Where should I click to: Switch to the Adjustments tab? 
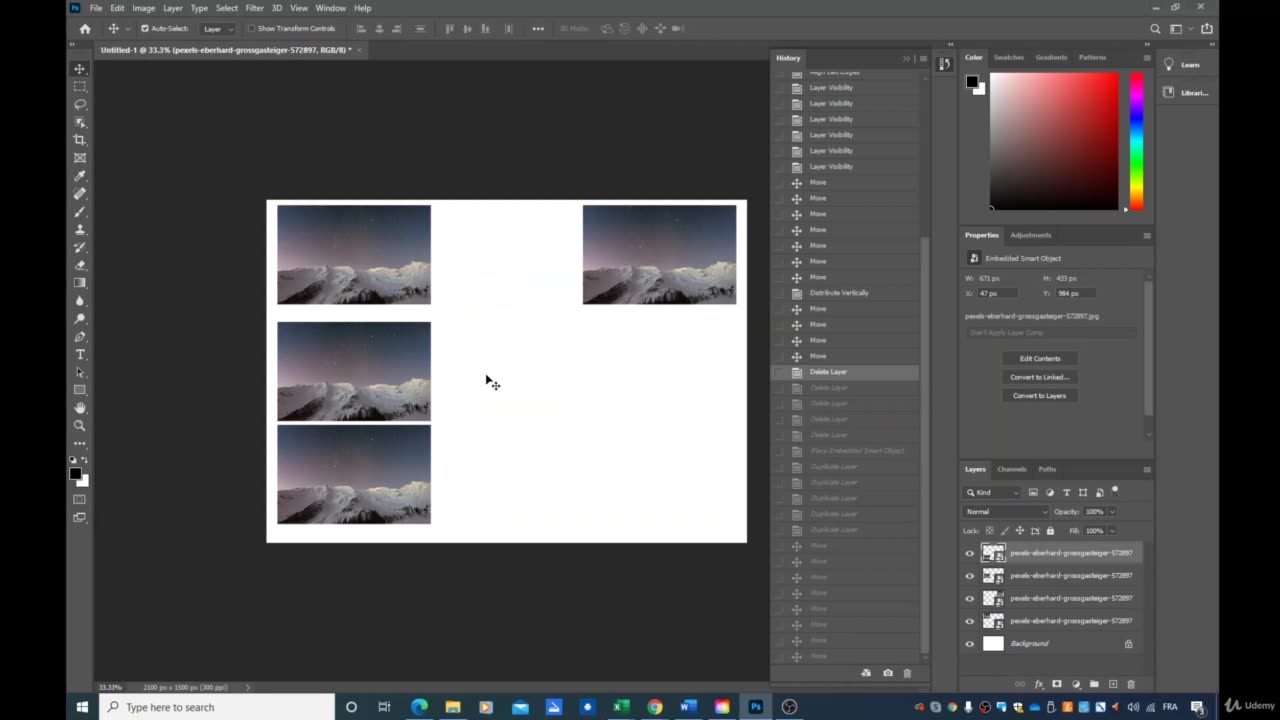point(1031,235)
